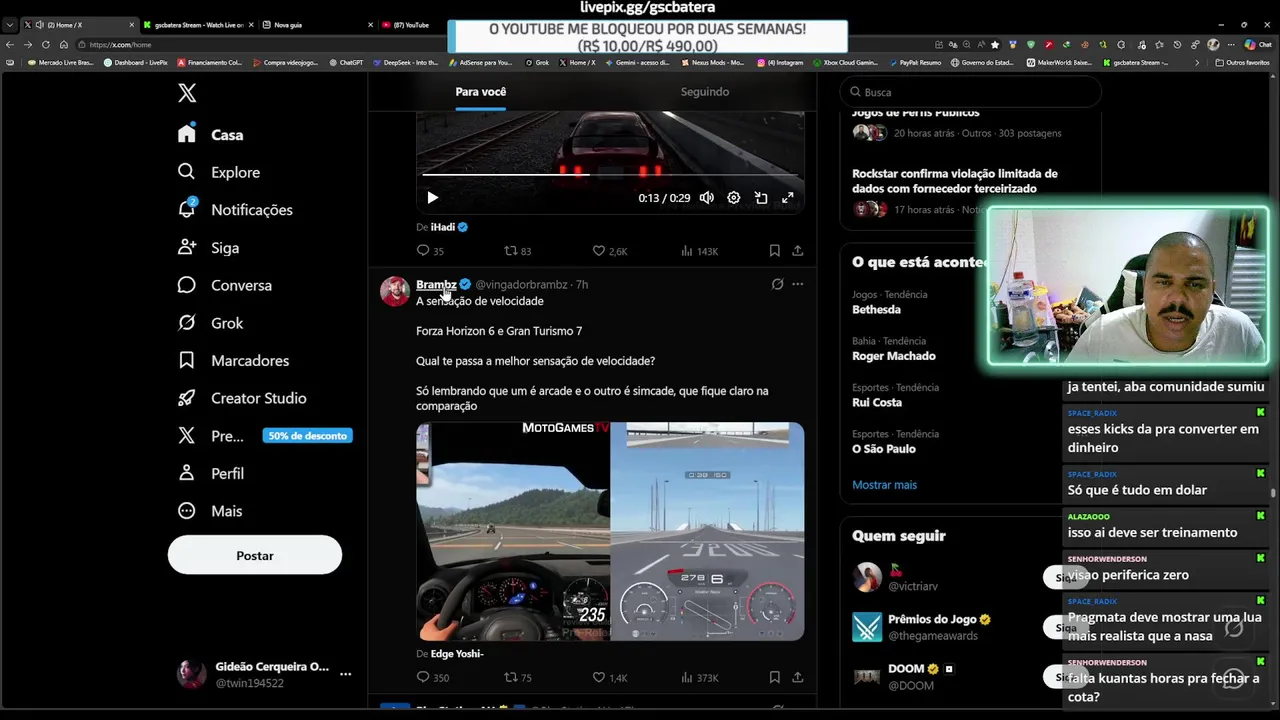Screen dimensions: 1280x720
Task: Open Forza Horizon cockpit video thumbnail
Action: tap(513, 531)
